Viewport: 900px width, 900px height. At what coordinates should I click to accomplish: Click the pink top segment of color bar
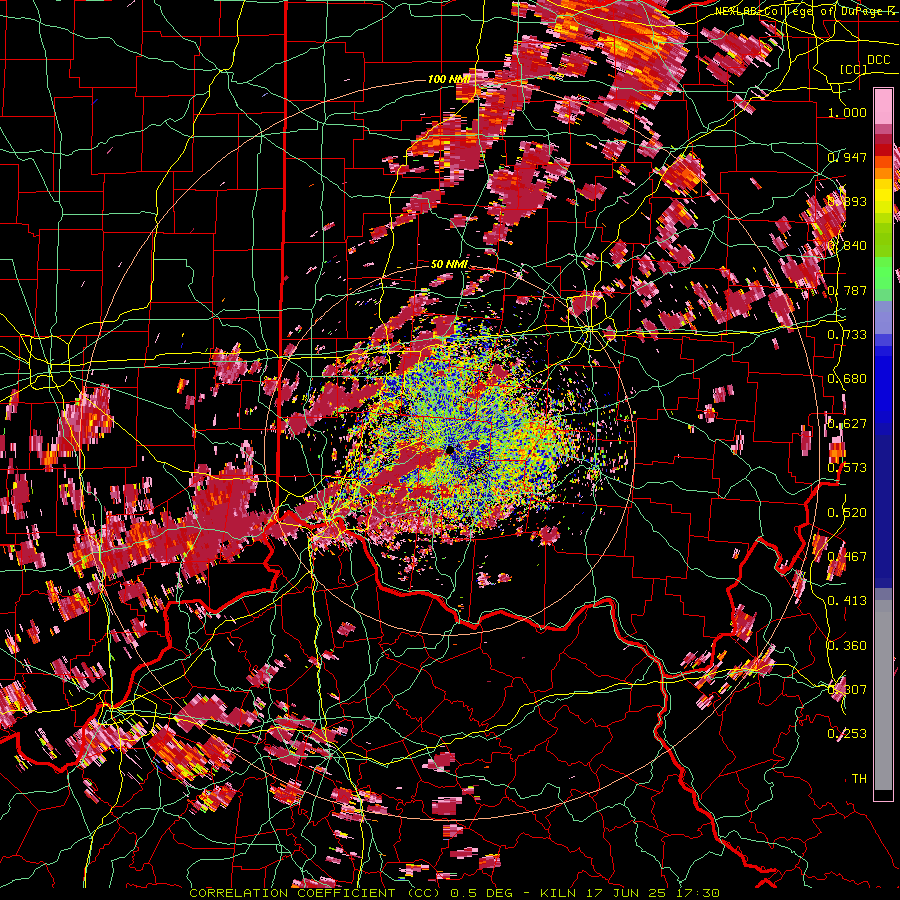[x=883, y=106]
